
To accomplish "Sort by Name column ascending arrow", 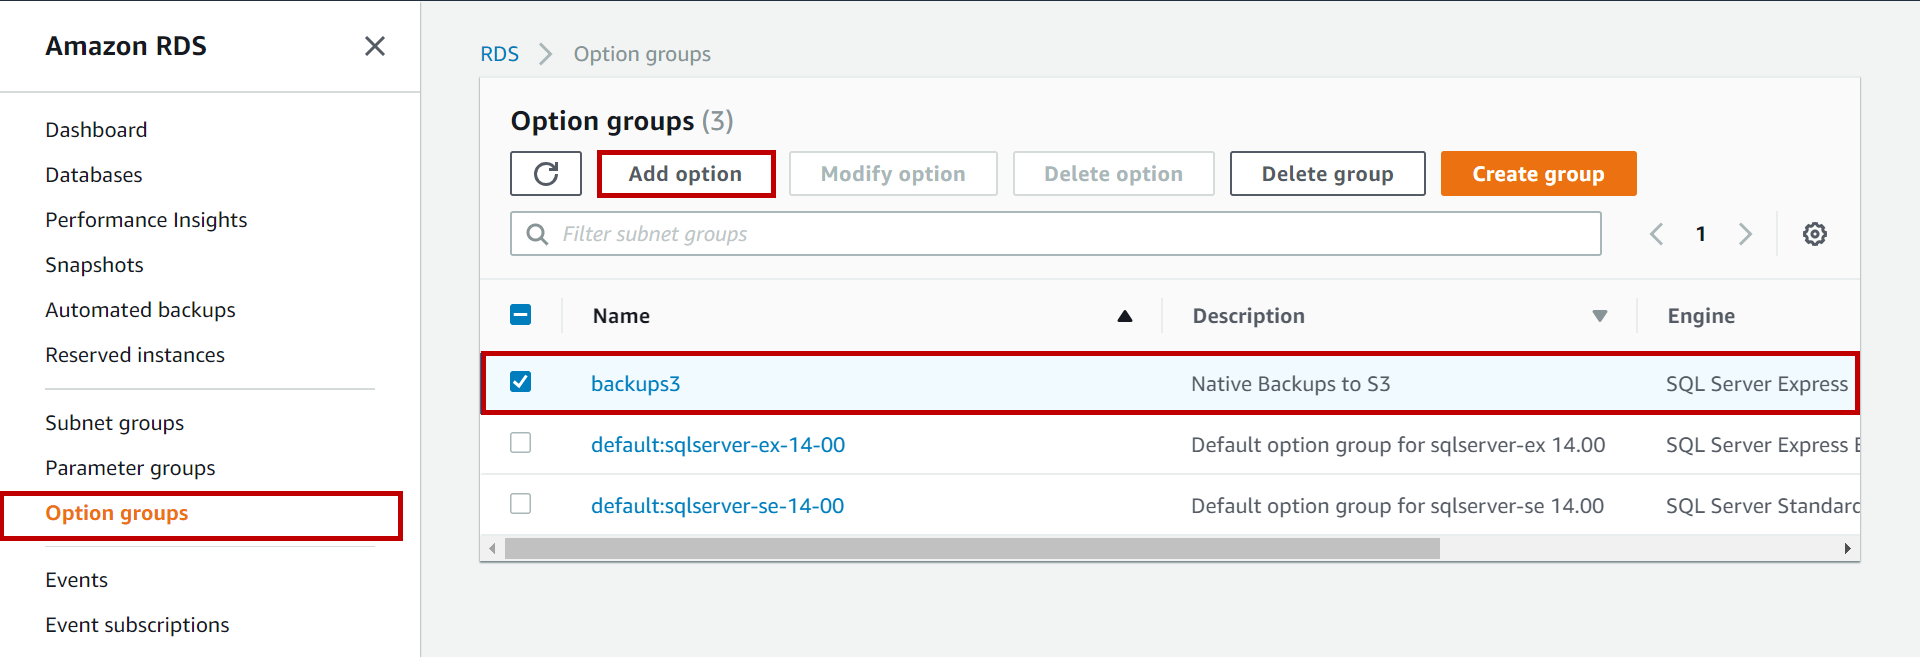I will [x=1124, y=316].
